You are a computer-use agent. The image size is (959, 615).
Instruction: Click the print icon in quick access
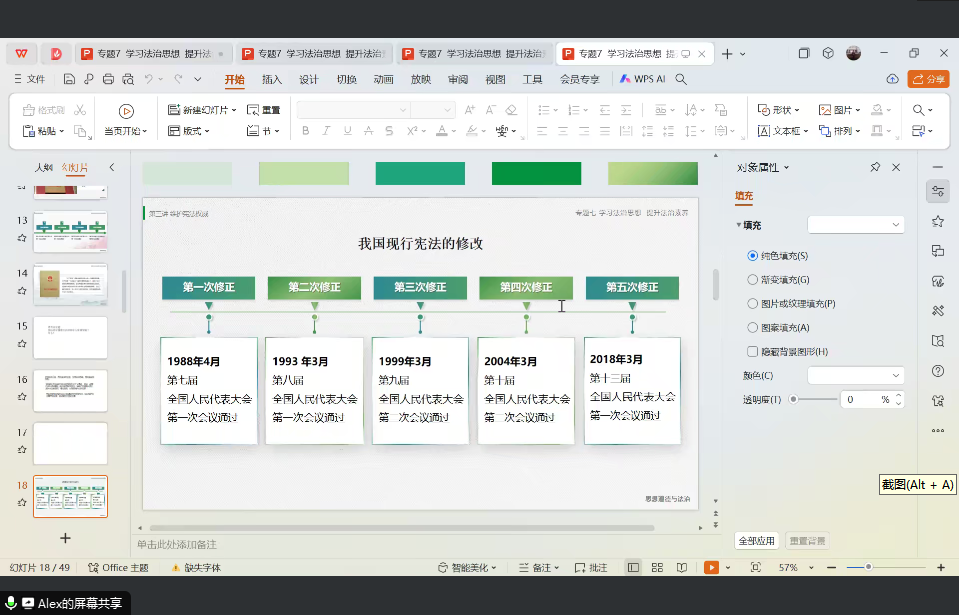[108, 79]
